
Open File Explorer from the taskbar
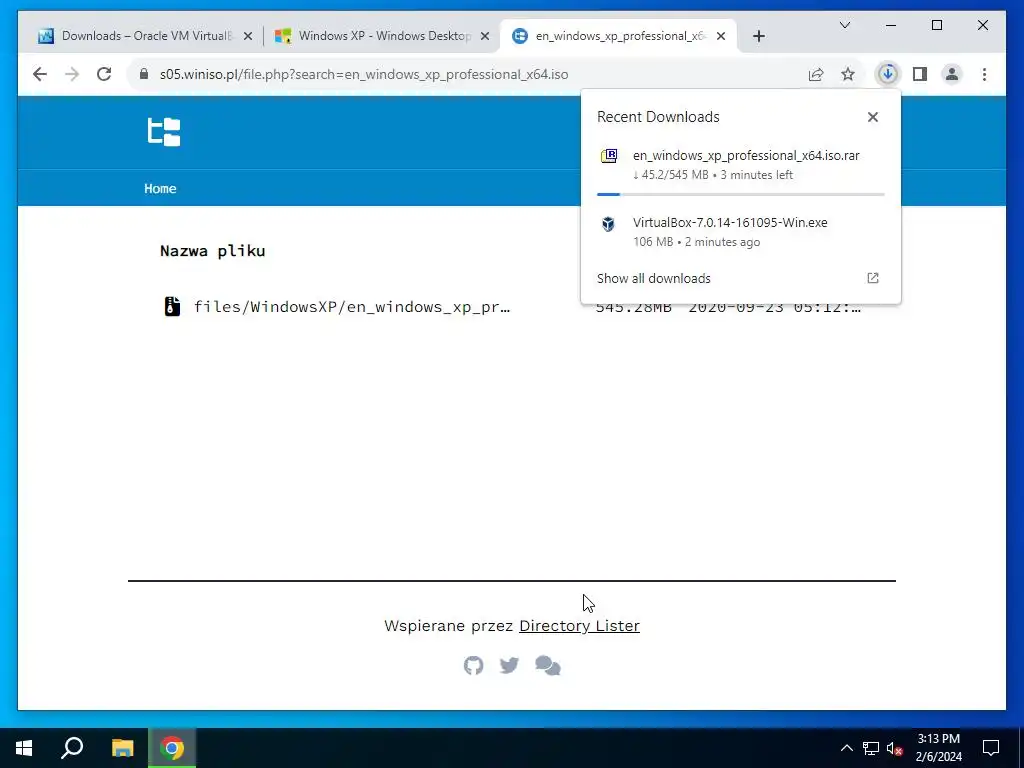pyautogui.click(x=122, y=748)
